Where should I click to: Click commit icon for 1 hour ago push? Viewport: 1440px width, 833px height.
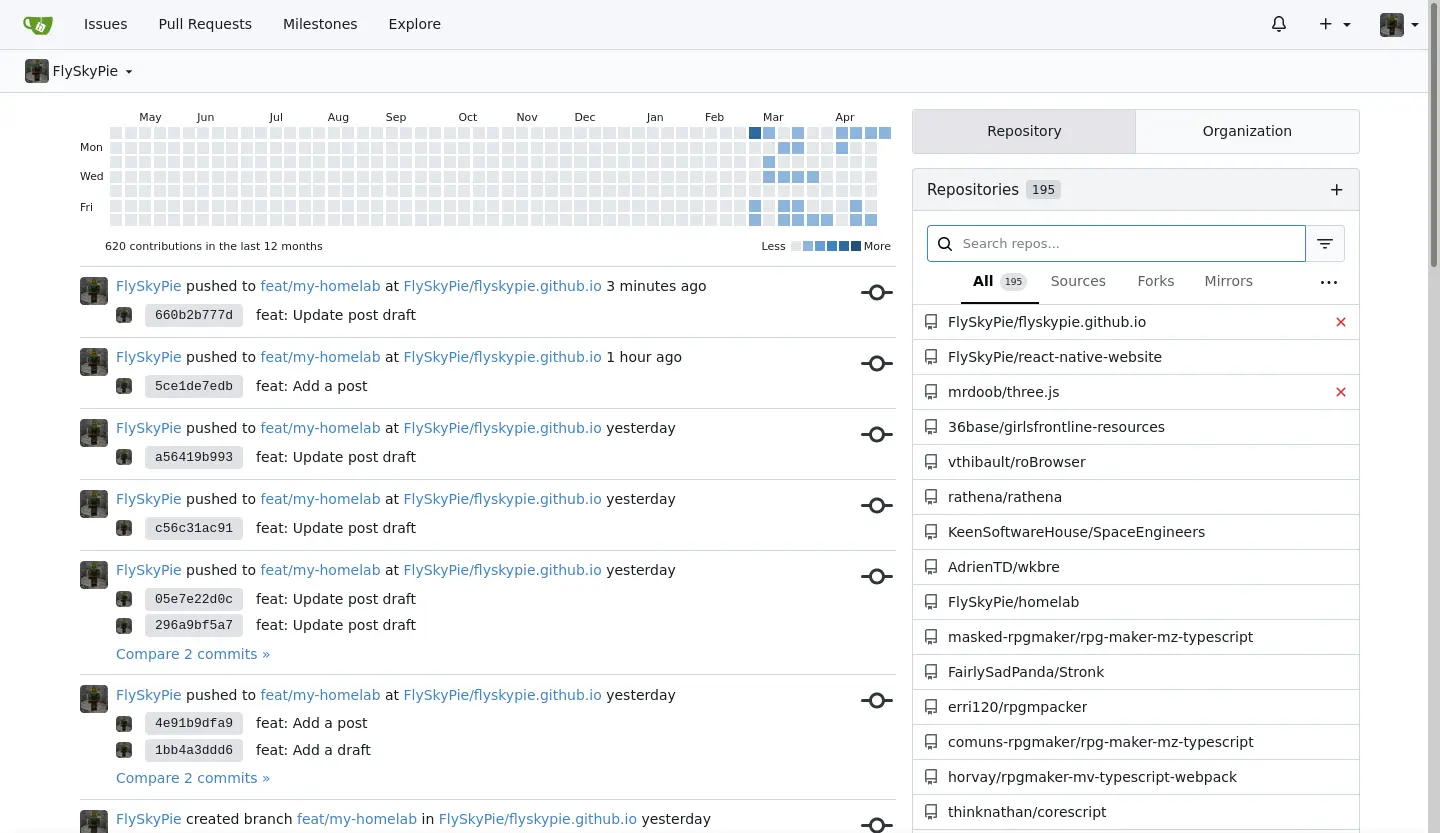[x=877, y=364]
